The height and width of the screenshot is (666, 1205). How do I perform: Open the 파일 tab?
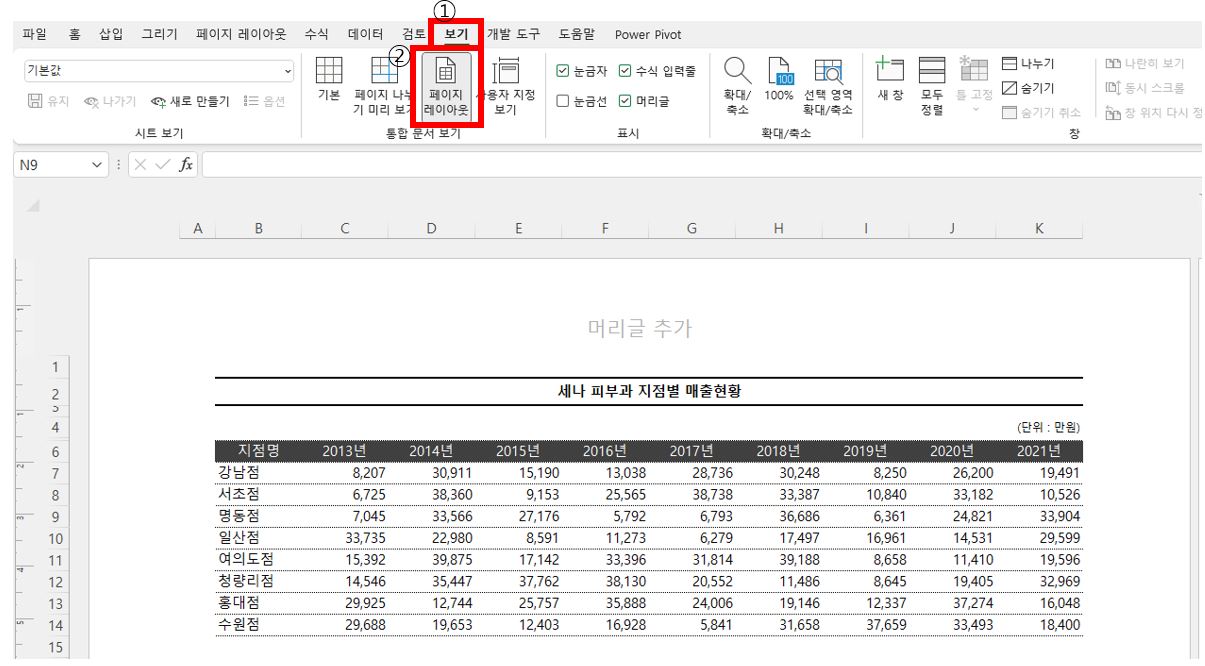[33, 34]
